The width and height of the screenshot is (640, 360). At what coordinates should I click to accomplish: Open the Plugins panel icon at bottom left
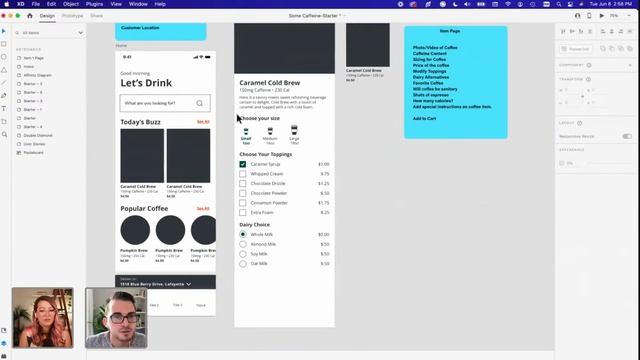[x=4, y=356]
